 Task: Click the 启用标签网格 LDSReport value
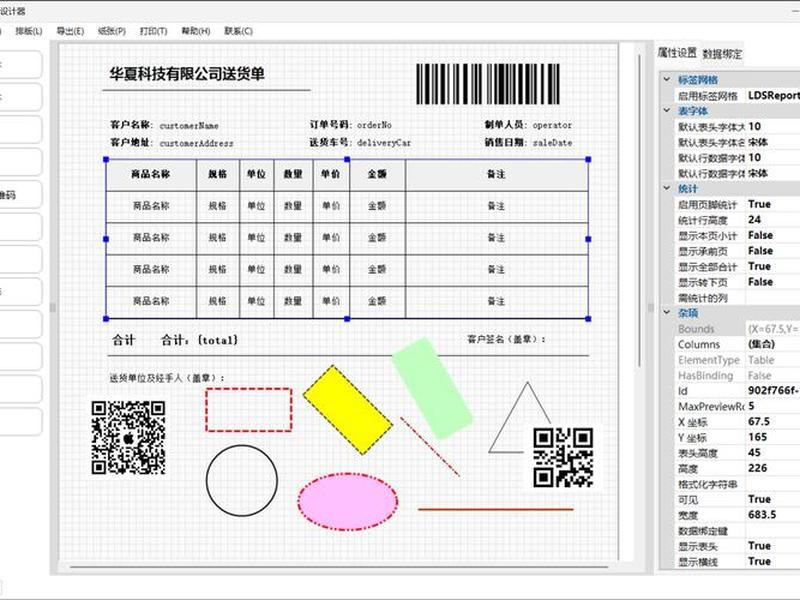772,95
